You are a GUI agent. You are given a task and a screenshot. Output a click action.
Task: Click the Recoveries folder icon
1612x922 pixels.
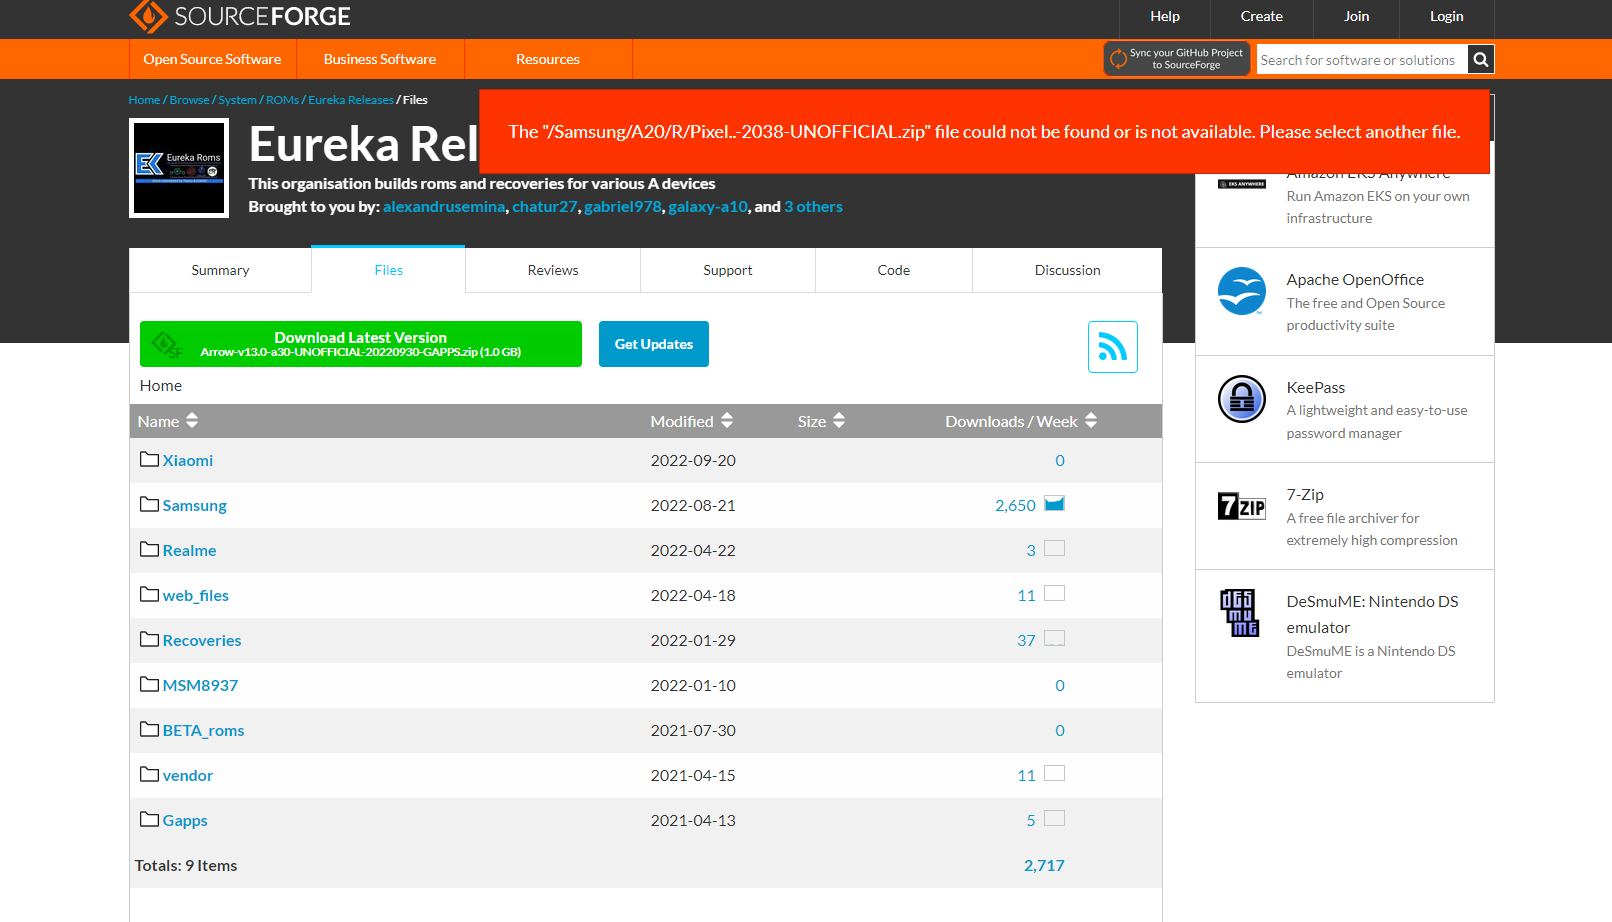[150, 639]
